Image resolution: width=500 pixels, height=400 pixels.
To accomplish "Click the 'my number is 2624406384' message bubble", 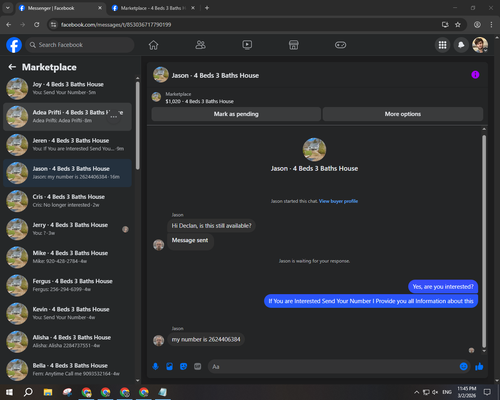I will 206,339.
